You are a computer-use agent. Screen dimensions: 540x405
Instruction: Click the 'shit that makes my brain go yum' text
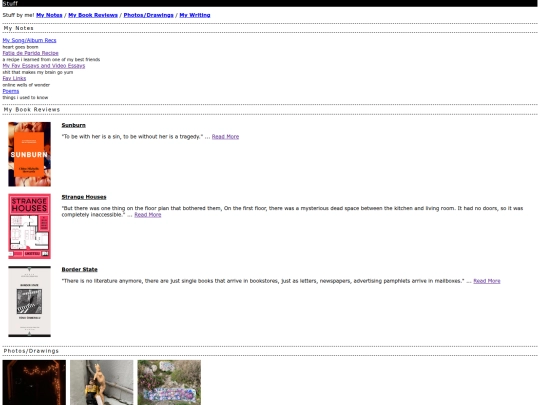coord(38,72)
